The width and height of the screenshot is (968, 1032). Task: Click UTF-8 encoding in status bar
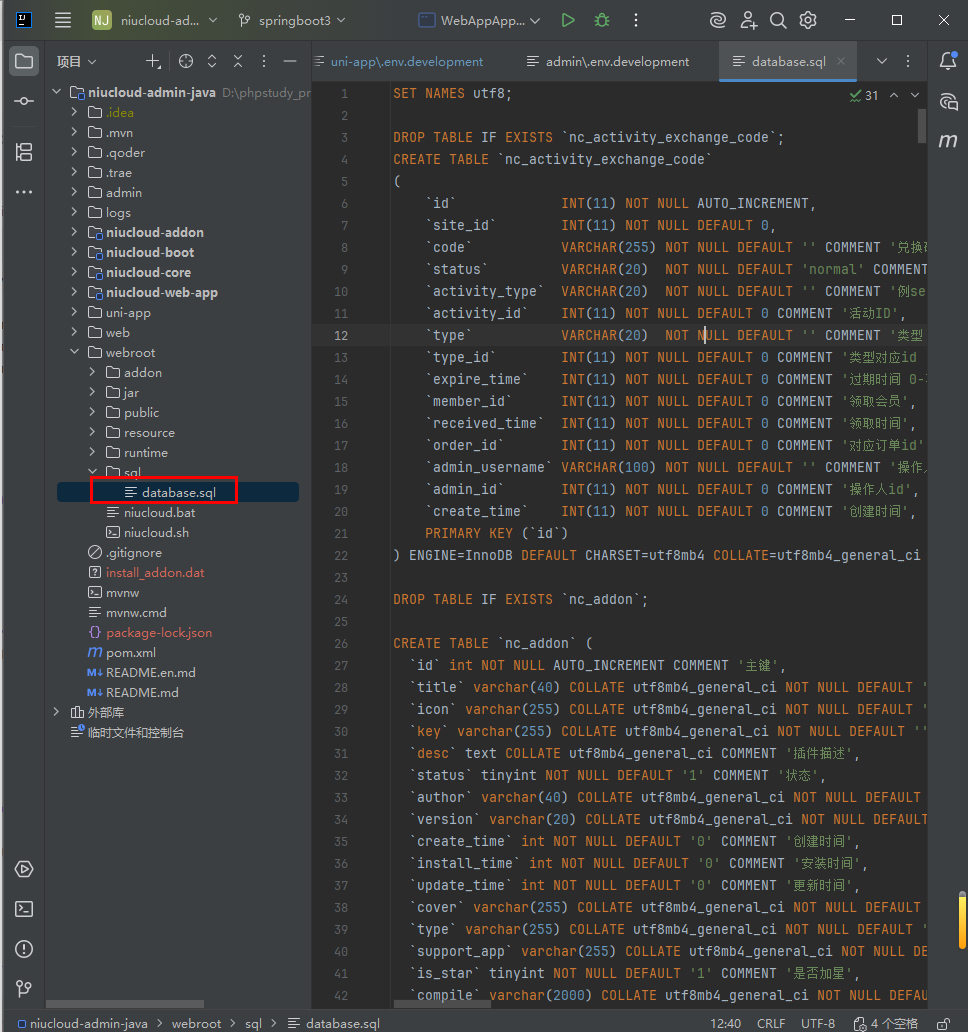pyautogui.click(x=817, y=1023)
